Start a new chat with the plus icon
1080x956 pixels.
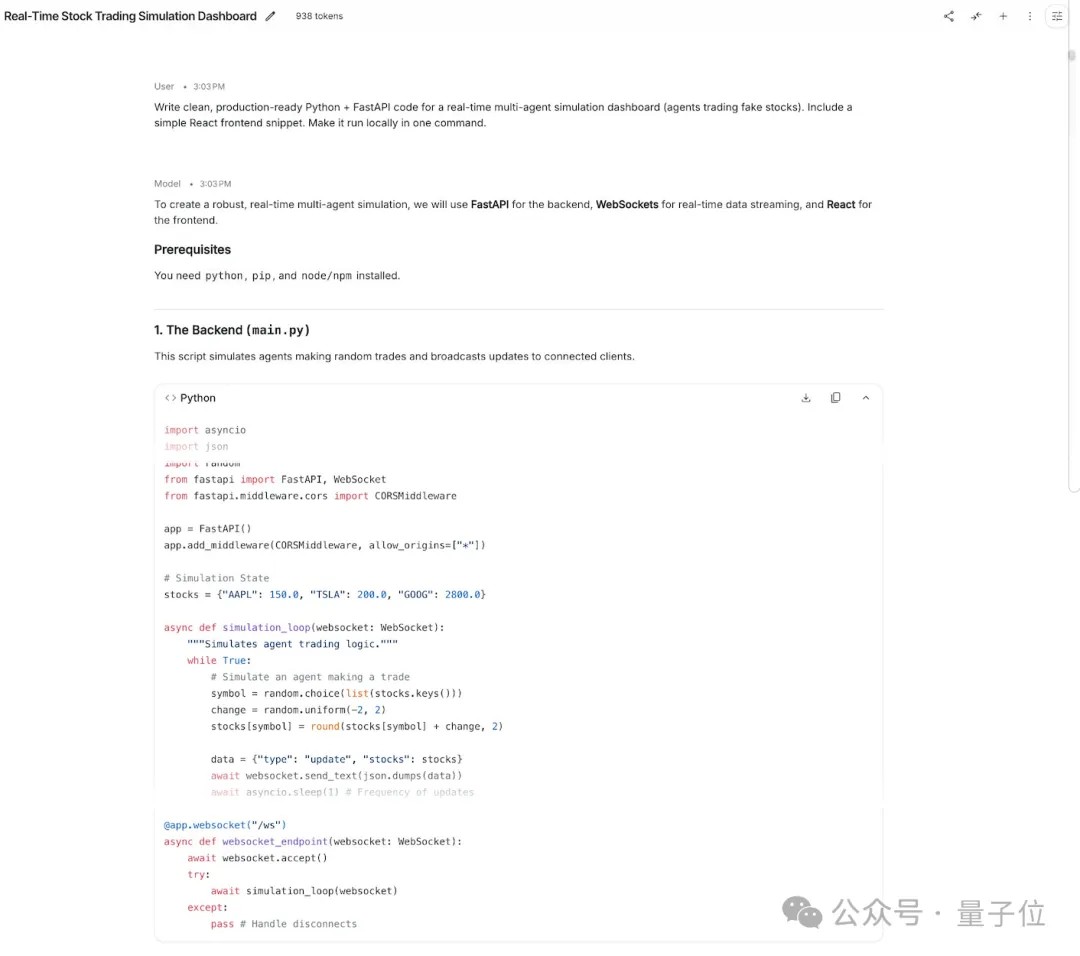point(1003,17)
